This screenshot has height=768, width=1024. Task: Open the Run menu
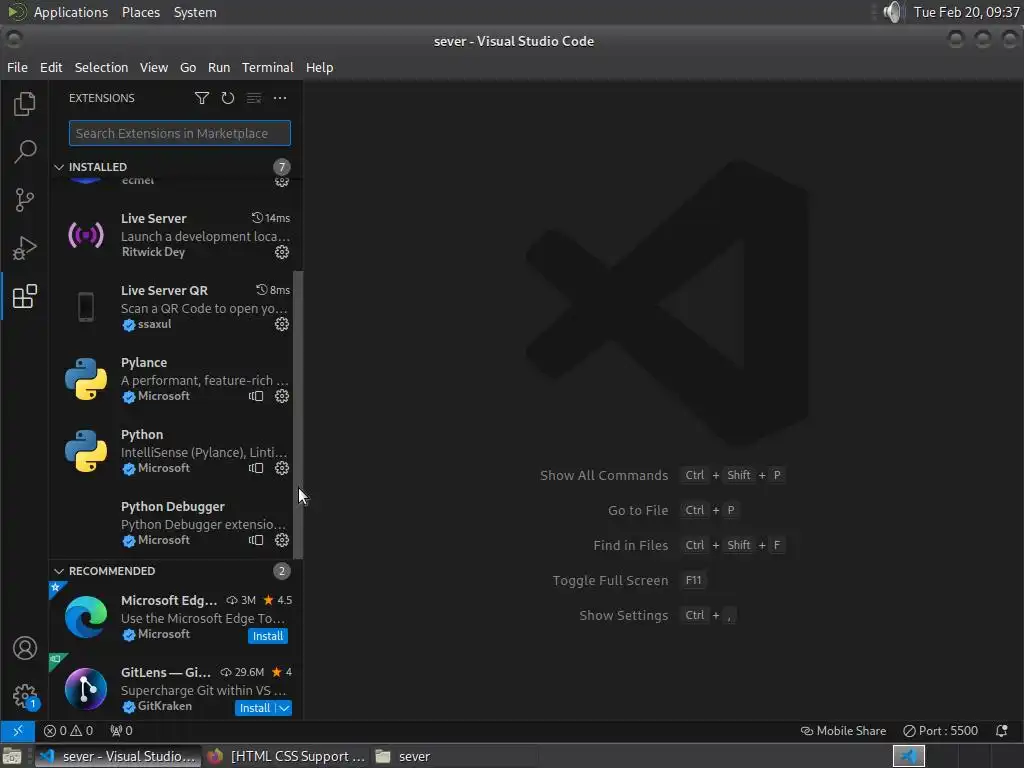coord(219,67)
